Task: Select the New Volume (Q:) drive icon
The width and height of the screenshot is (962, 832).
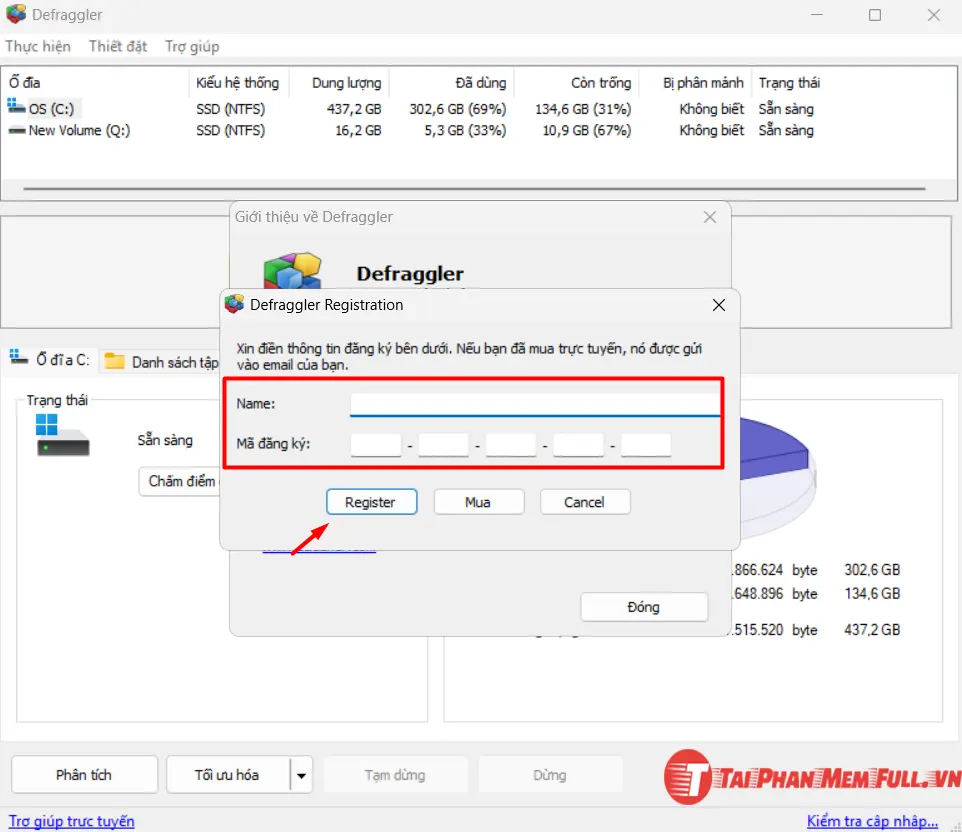Action: click(16, 130)
